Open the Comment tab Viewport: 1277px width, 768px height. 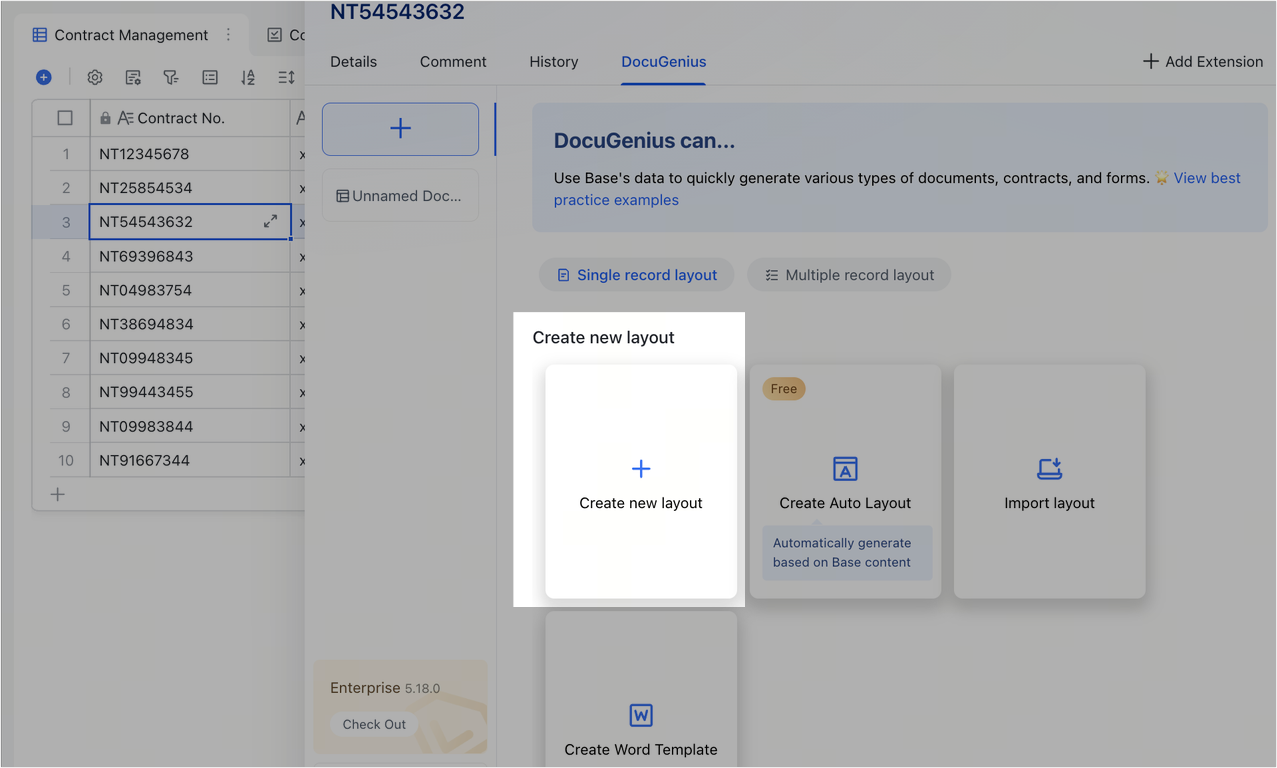(x=452, y=62)
